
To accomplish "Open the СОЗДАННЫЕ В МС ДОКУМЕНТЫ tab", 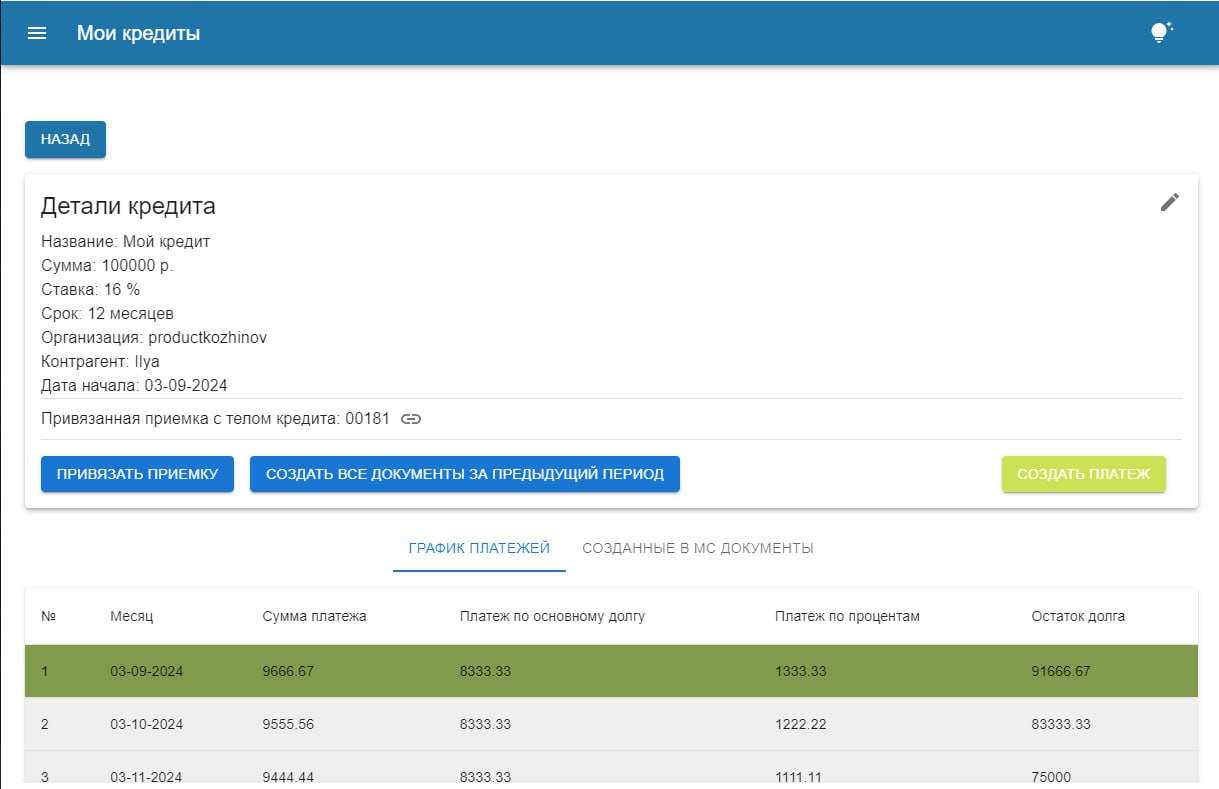I will point(697,548).
